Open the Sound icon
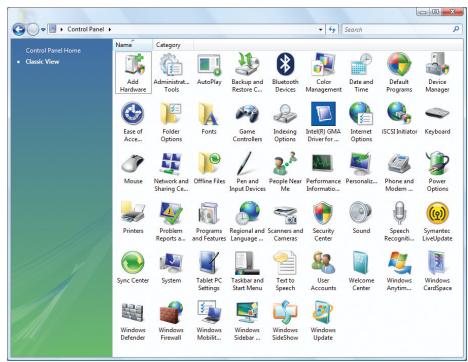The image size is (468, 362). coord(361,218)
